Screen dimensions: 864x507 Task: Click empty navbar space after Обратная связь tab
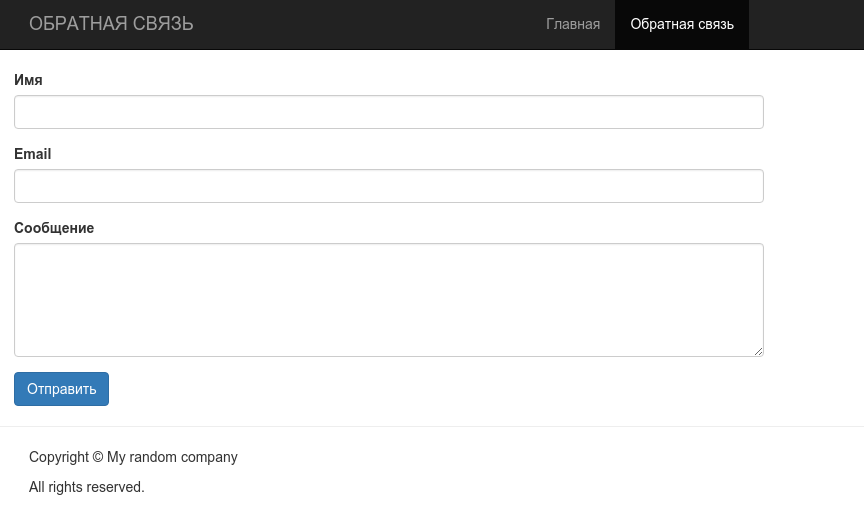[804, 24]
